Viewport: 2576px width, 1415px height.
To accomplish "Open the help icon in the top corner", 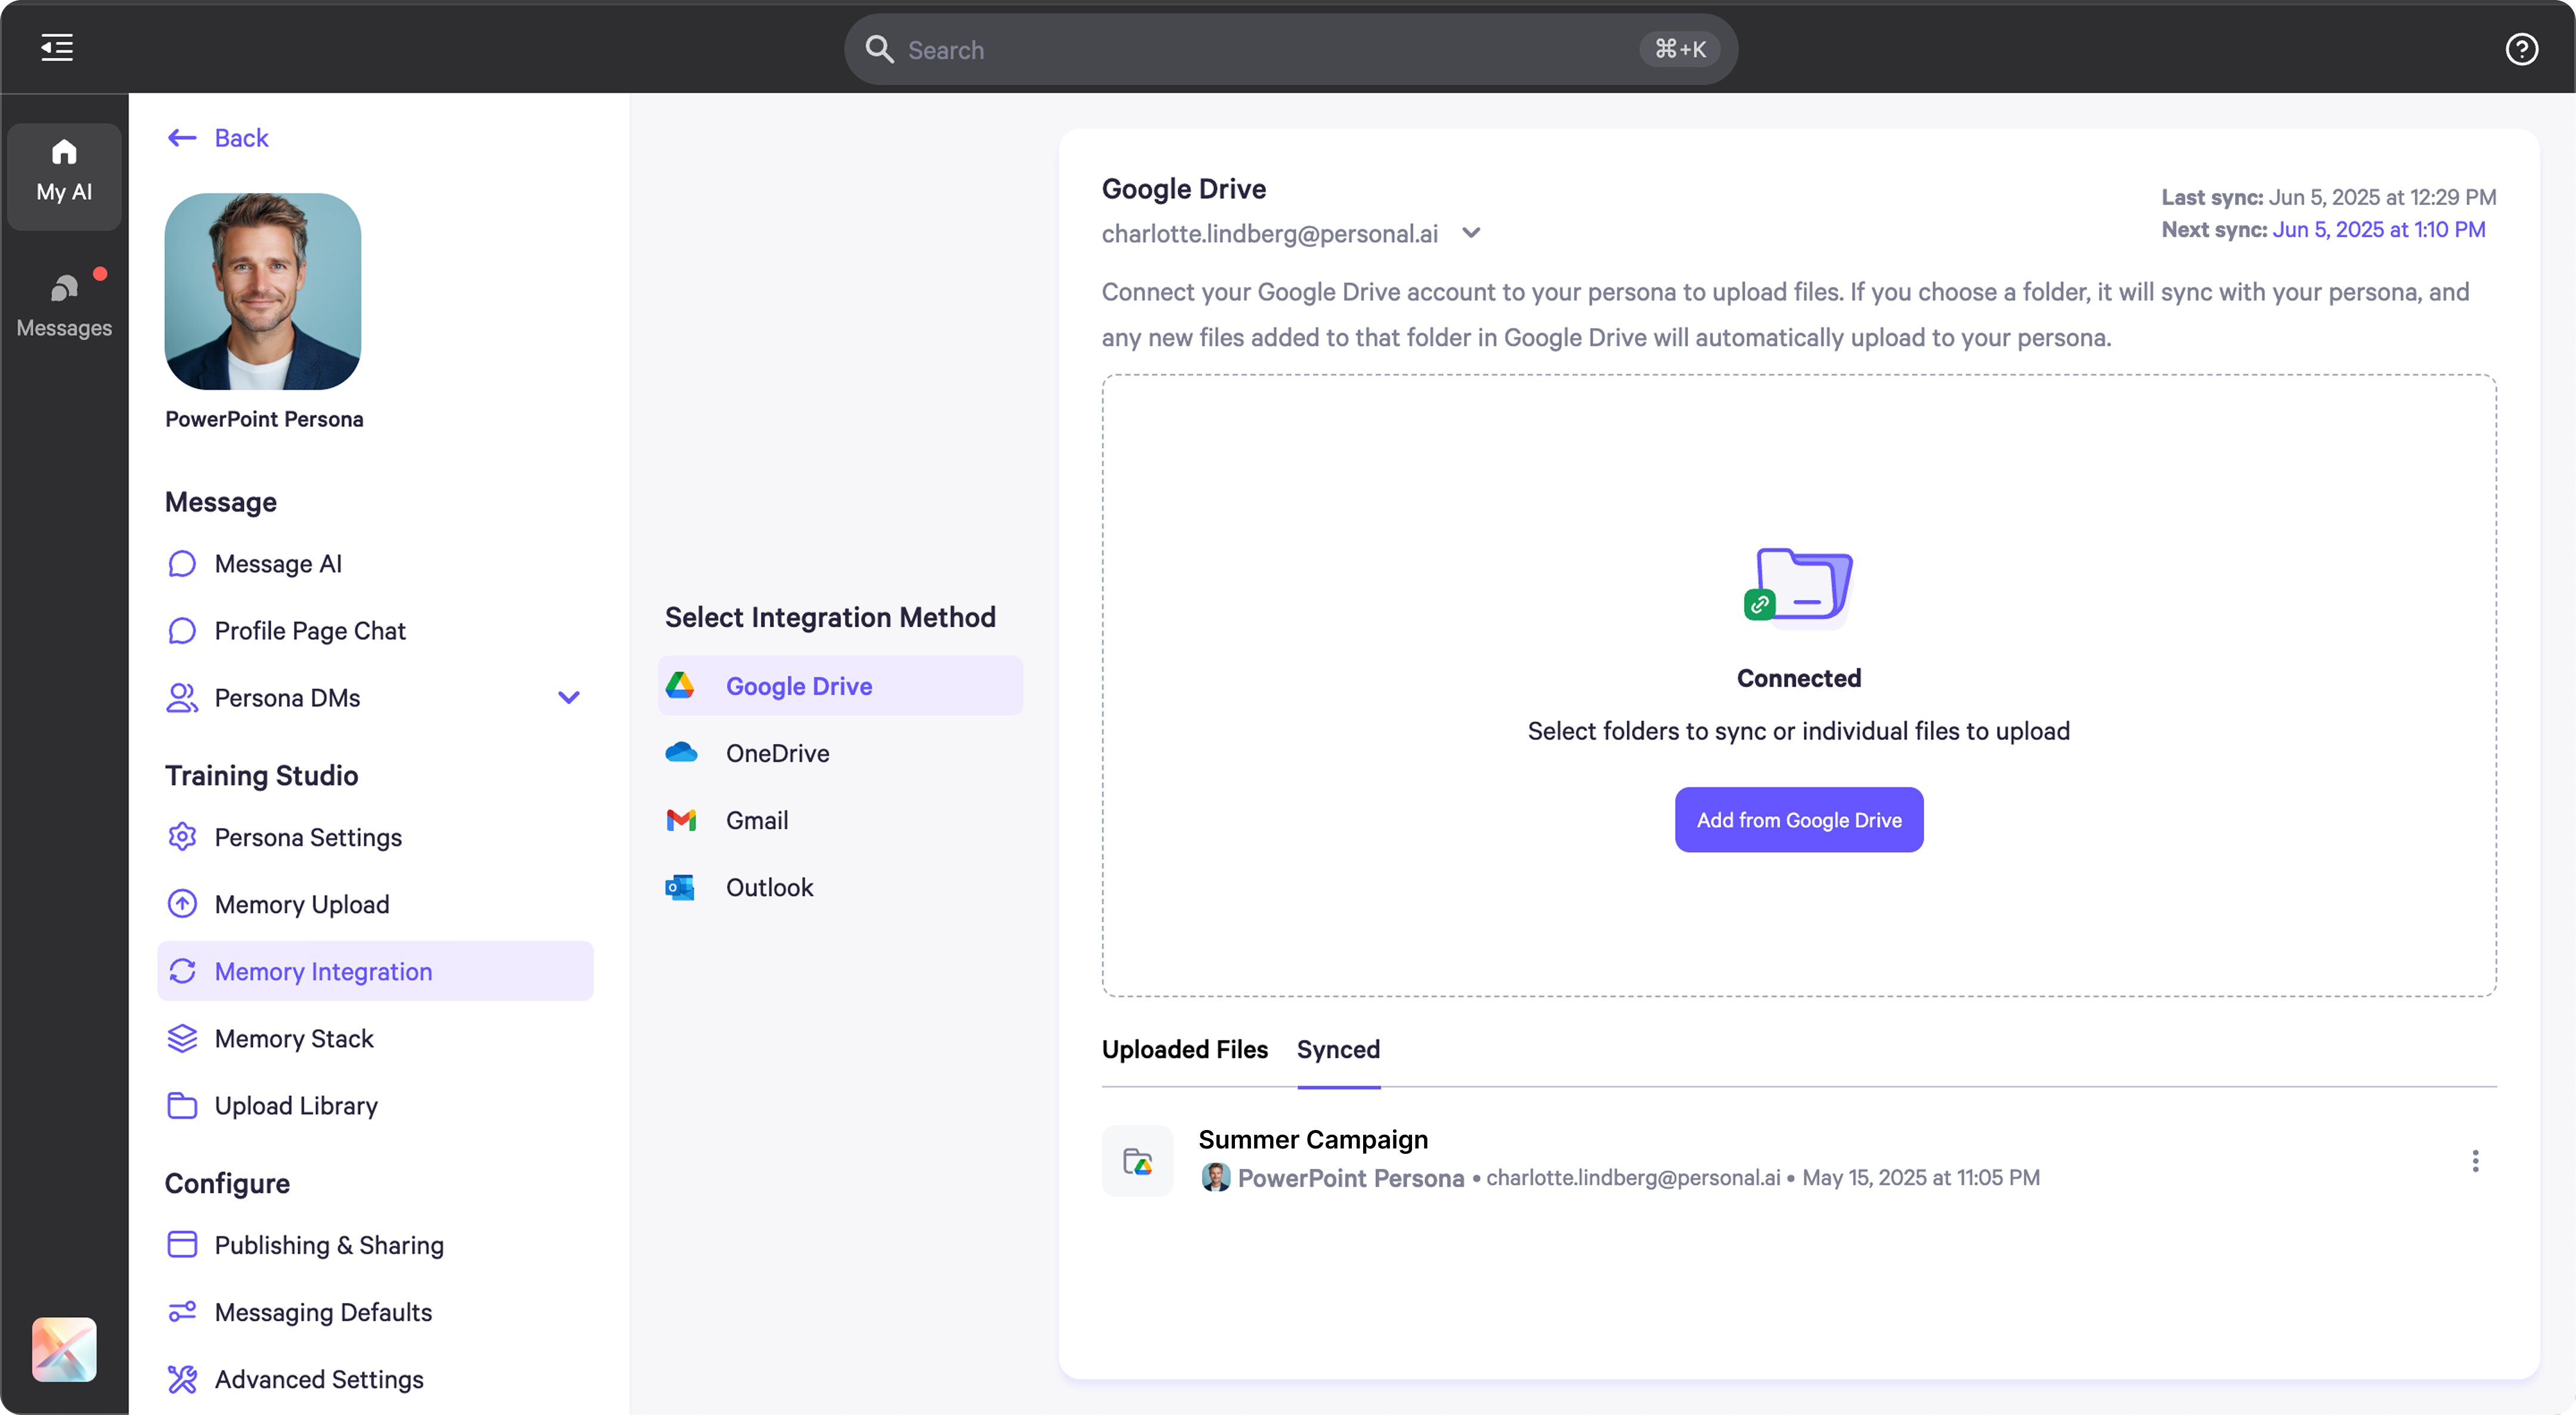I will coord(2521,49).
